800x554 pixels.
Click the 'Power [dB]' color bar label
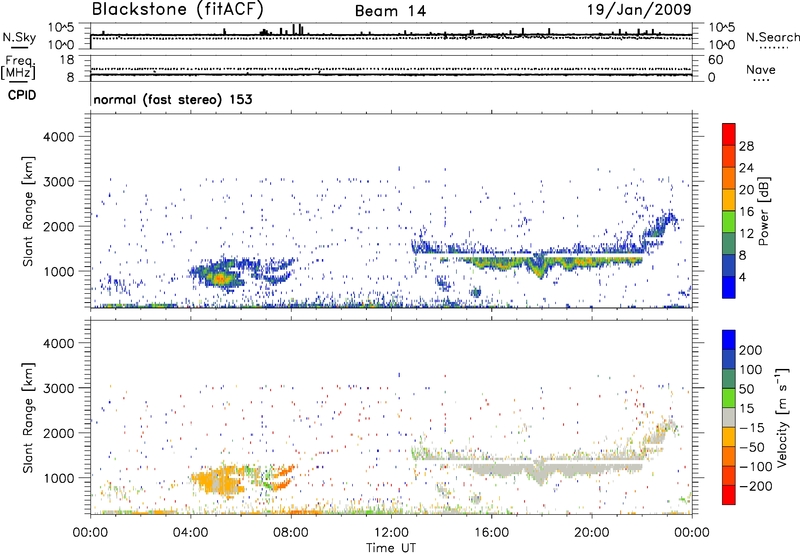pos(764,211)
